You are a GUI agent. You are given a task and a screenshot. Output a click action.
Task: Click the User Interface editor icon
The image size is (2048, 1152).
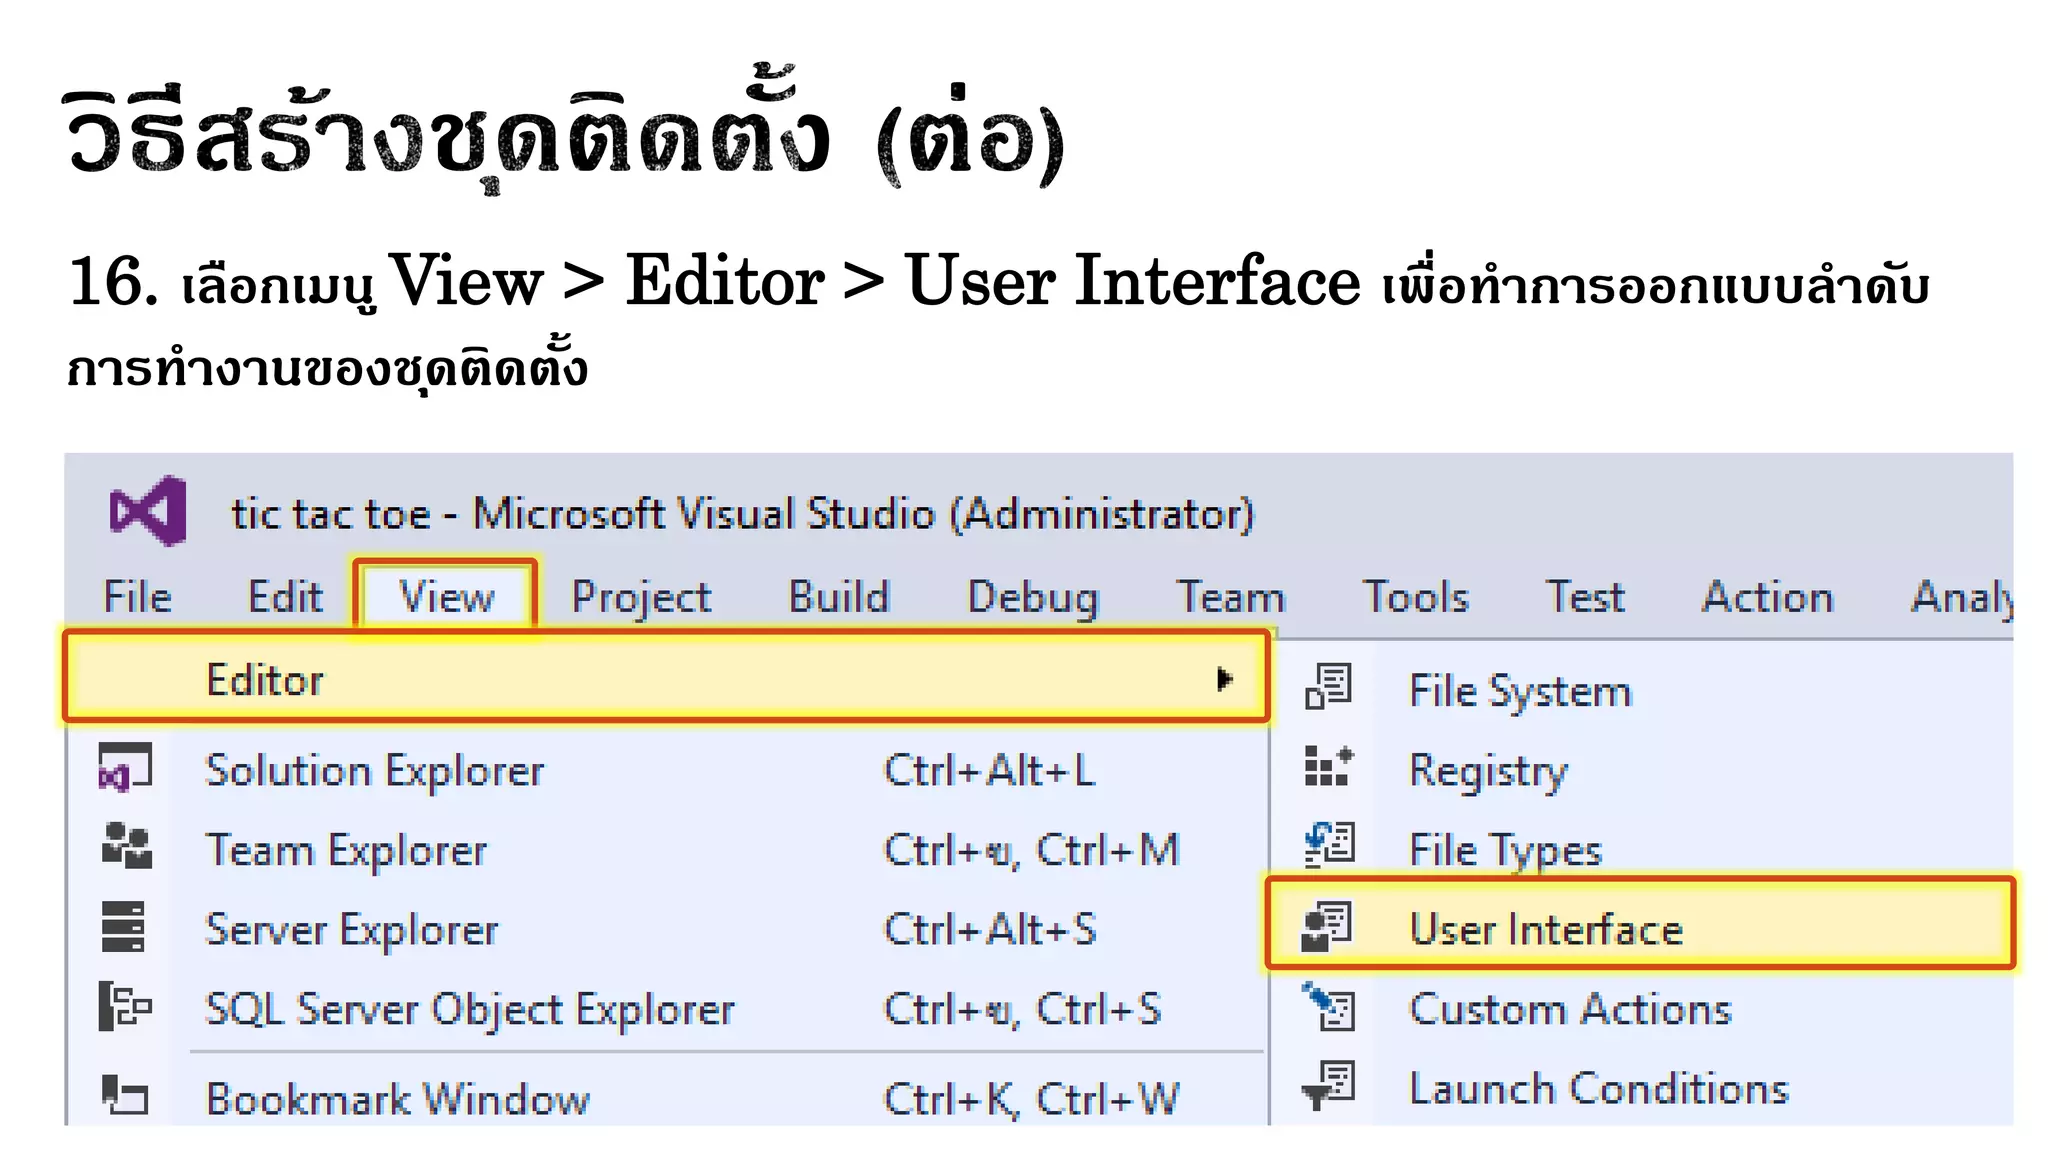point(1327,926)
